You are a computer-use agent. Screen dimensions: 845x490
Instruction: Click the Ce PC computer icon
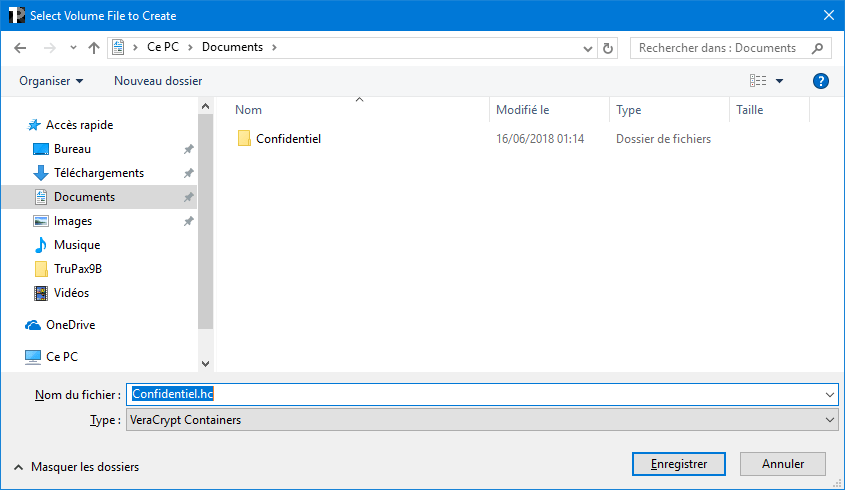[33, 357]
